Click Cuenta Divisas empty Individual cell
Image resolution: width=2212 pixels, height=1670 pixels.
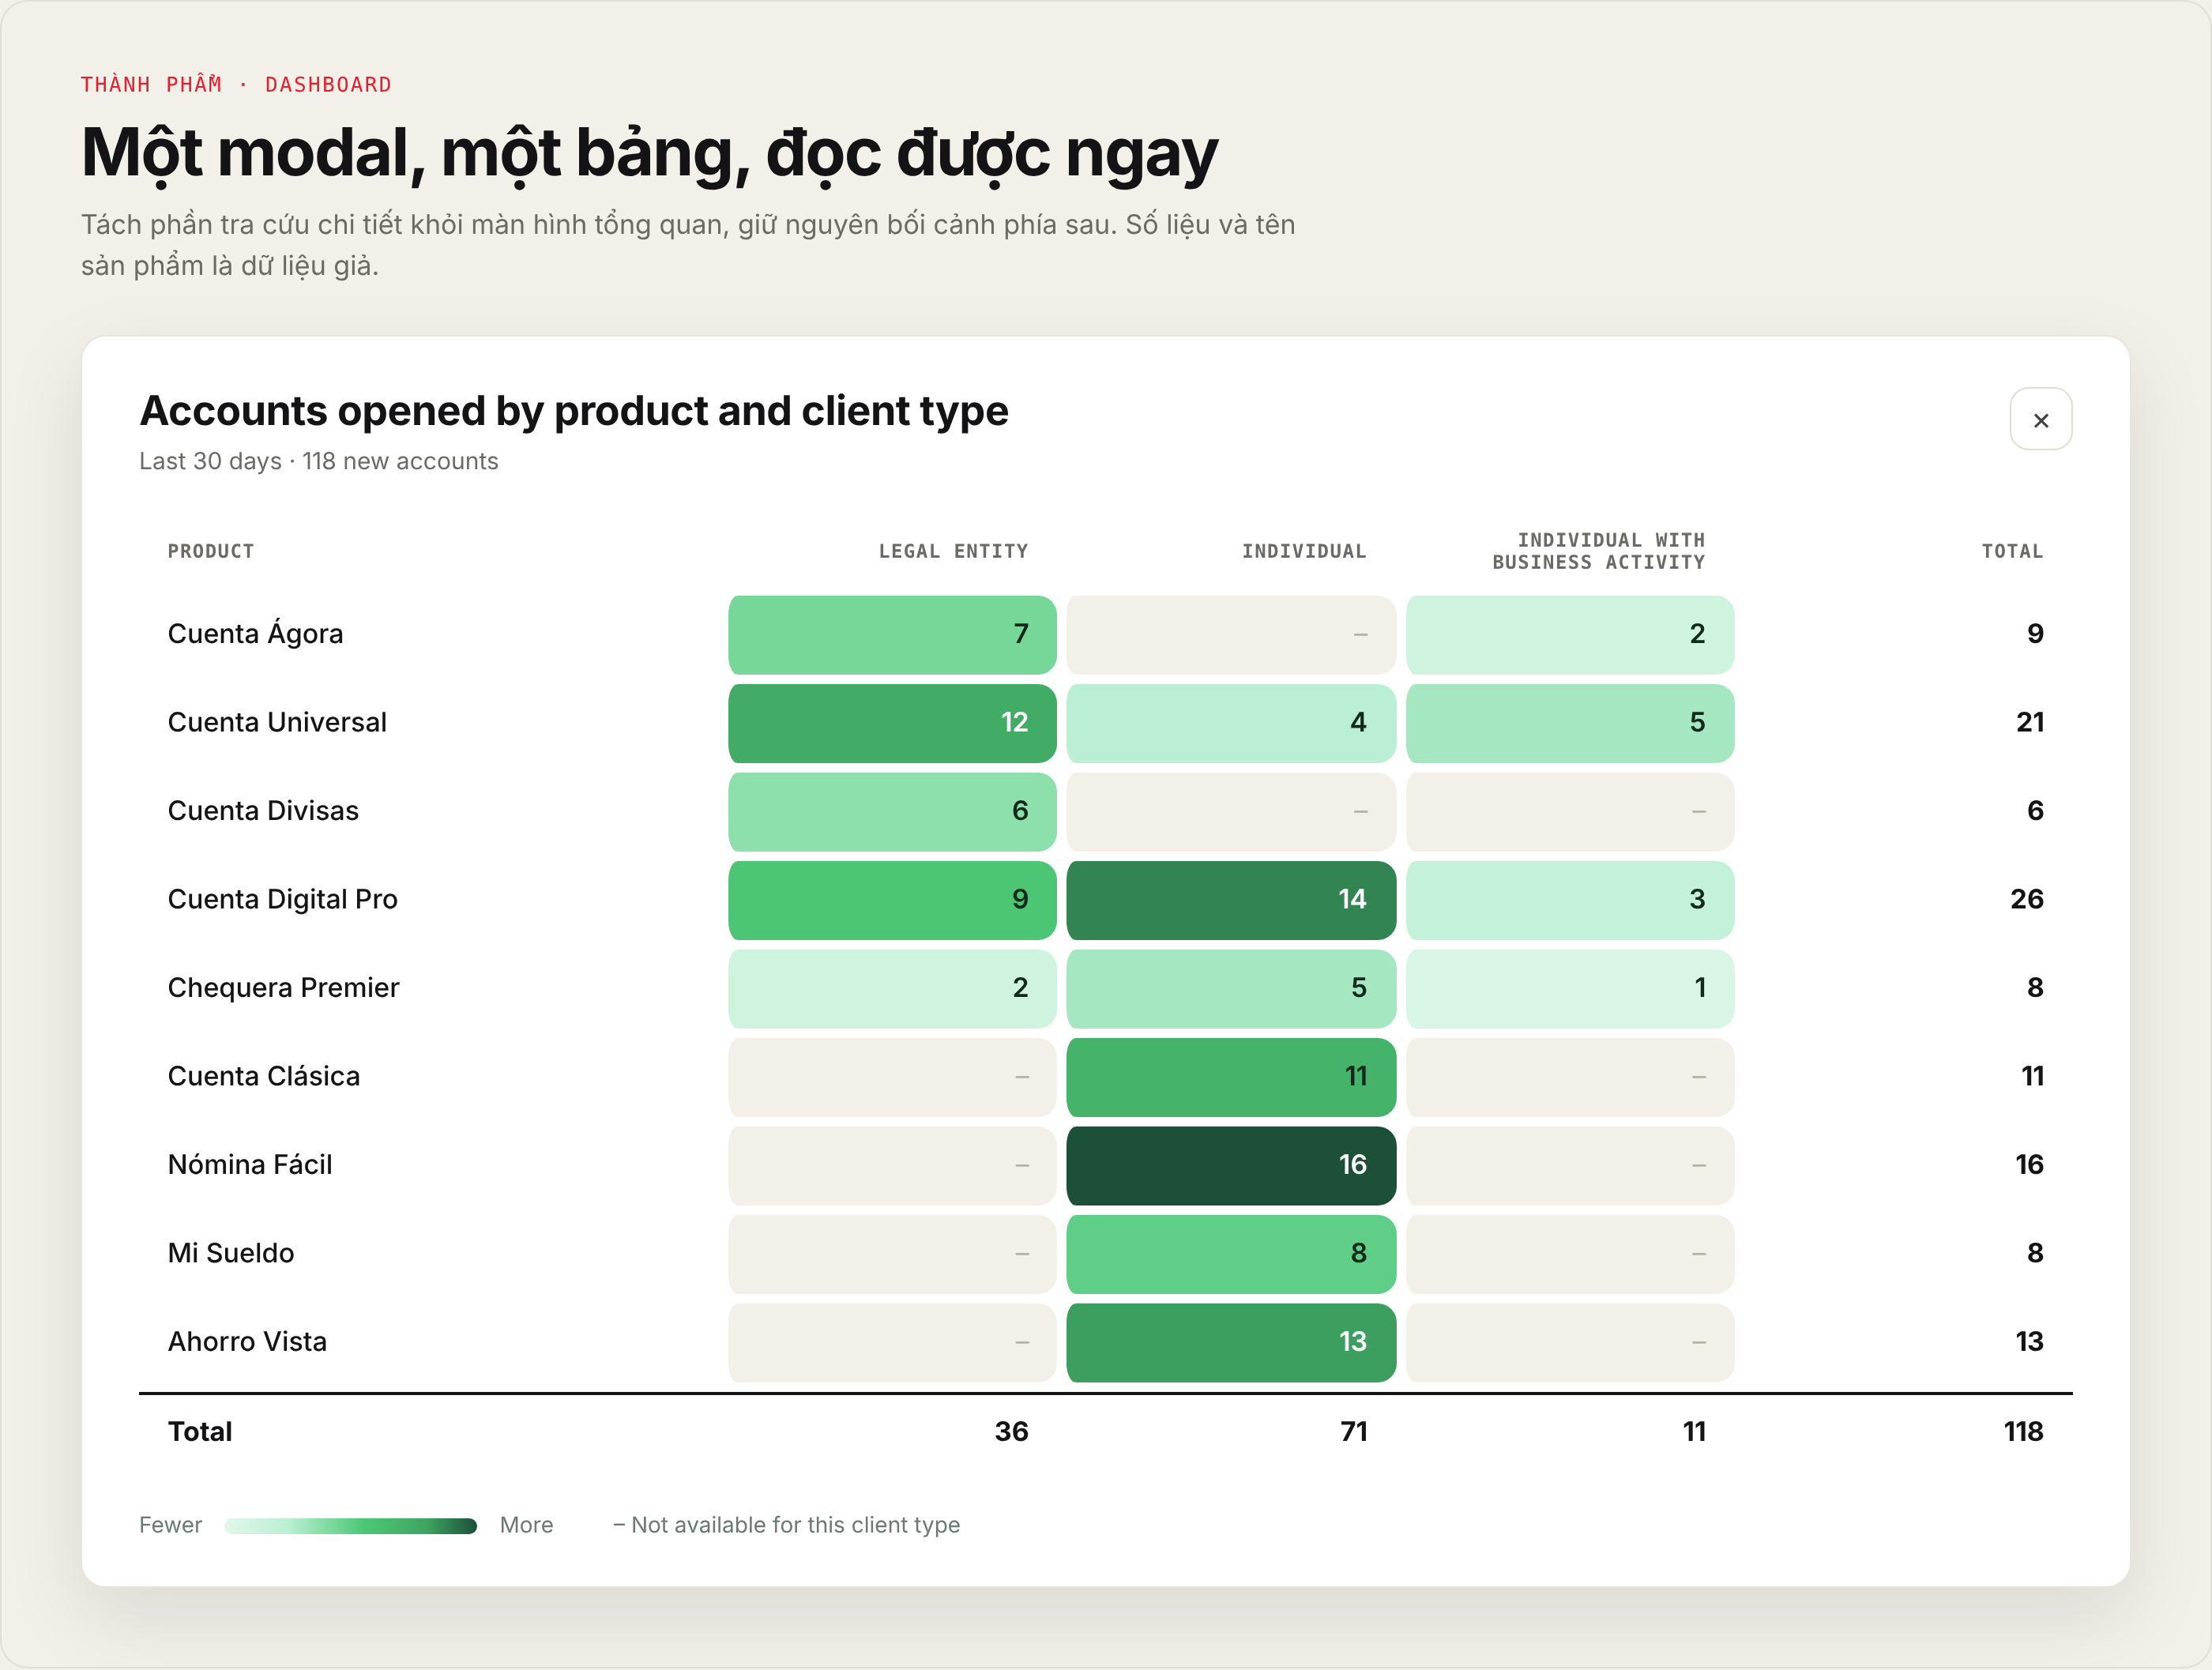pos(1231,812)
